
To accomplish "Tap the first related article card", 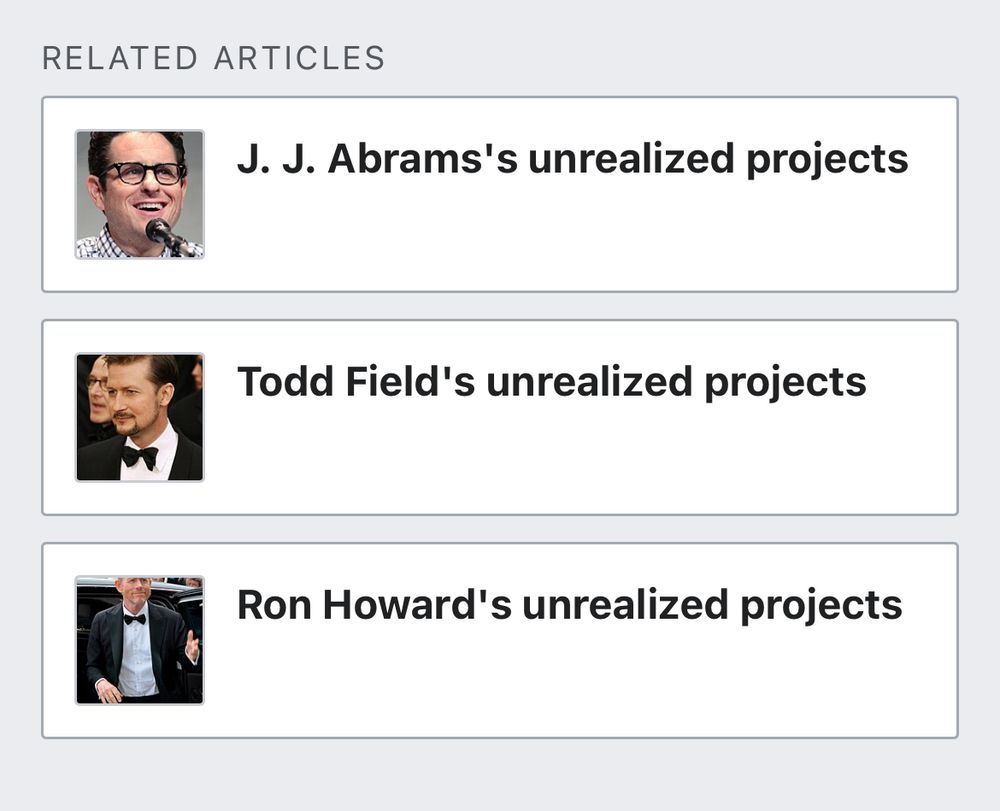I will coord(500,194).
